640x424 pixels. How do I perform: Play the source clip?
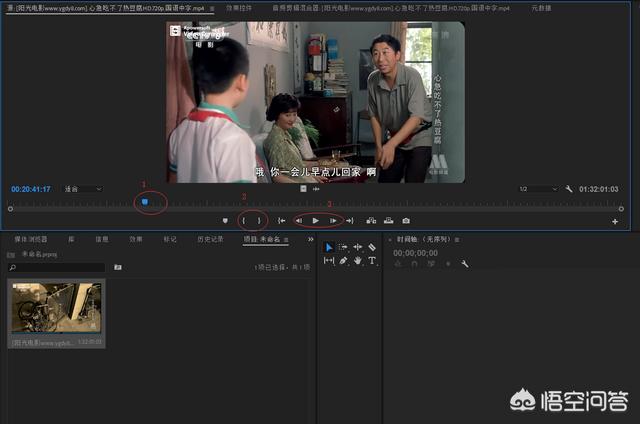pos(316,221)
